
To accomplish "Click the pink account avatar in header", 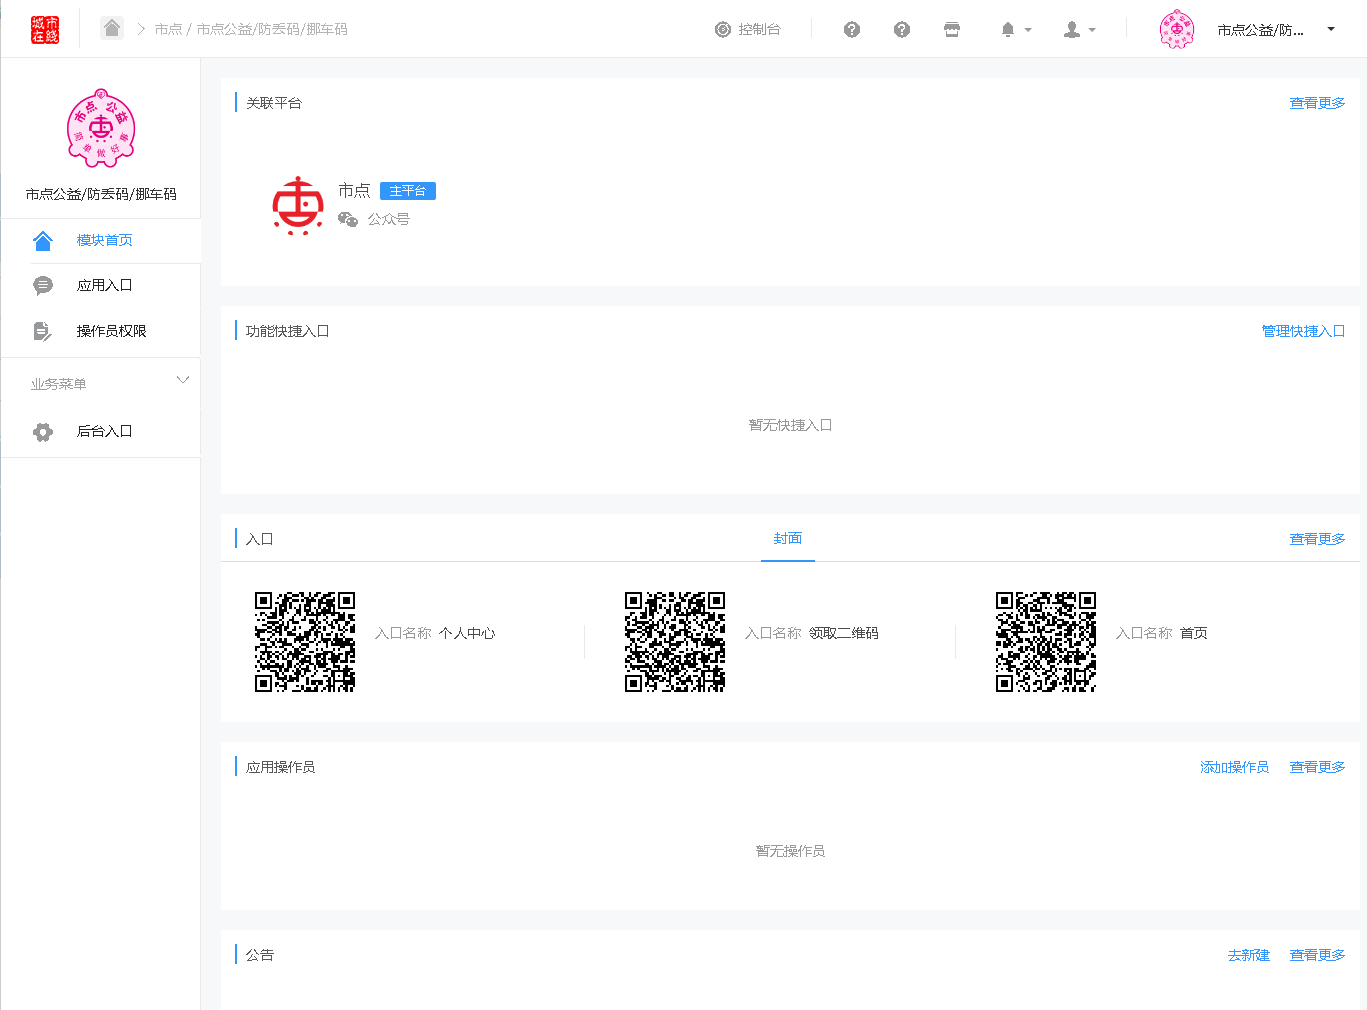I will coord(1177,29).
